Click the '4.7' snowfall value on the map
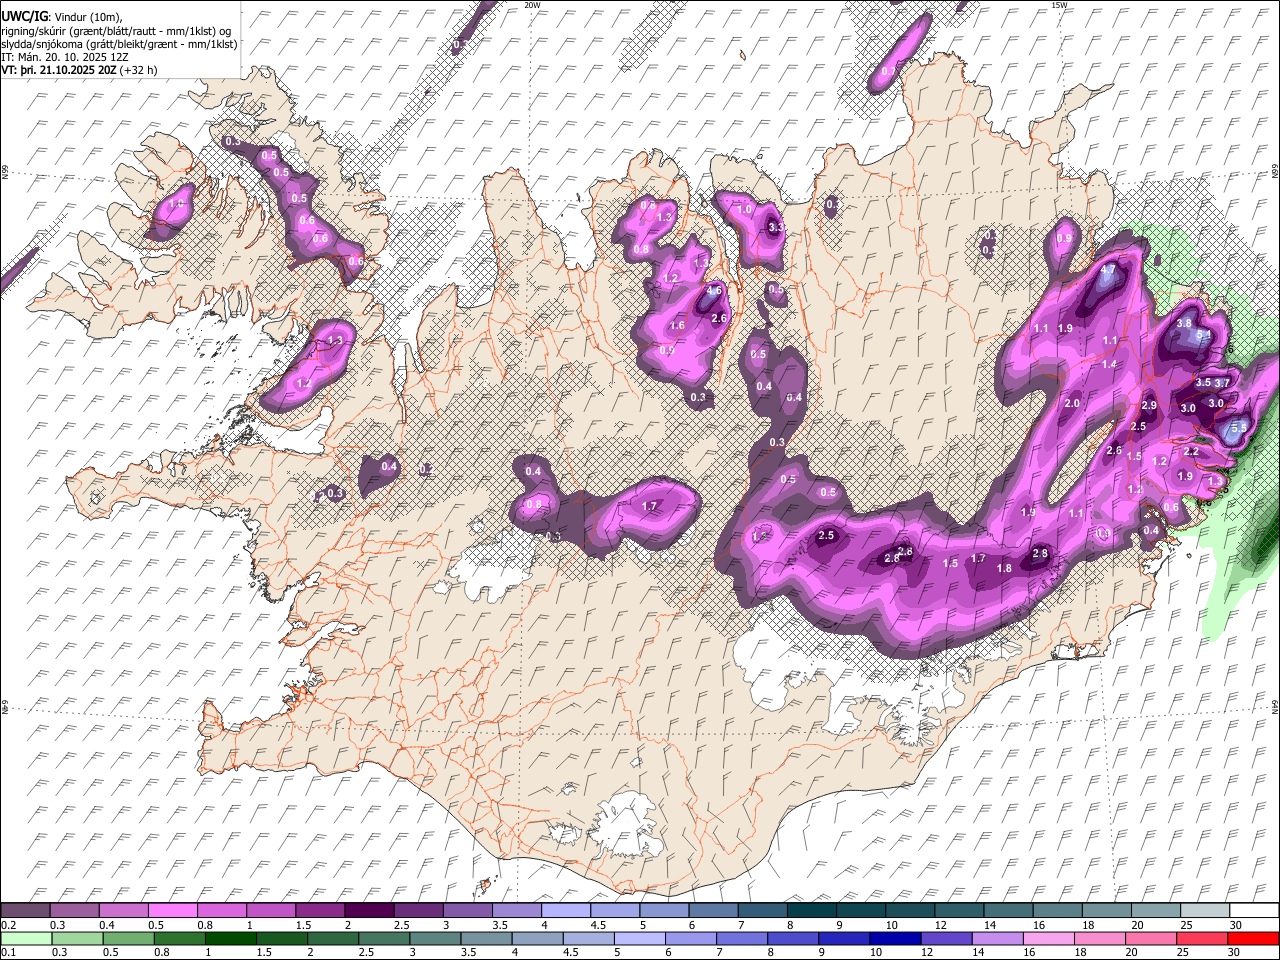This screenshot has width=1280, height=960. (x=1108, y=270)
